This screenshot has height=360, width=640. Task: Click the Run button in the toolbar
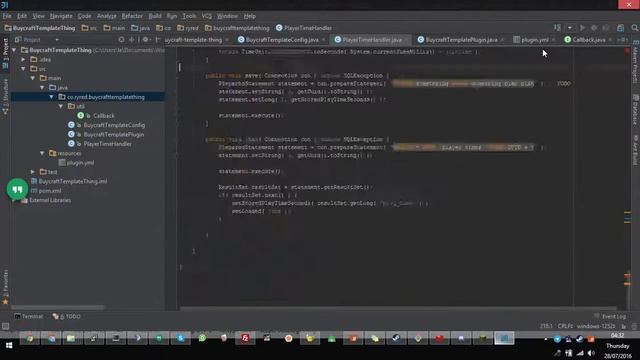[x=582, y=28]
